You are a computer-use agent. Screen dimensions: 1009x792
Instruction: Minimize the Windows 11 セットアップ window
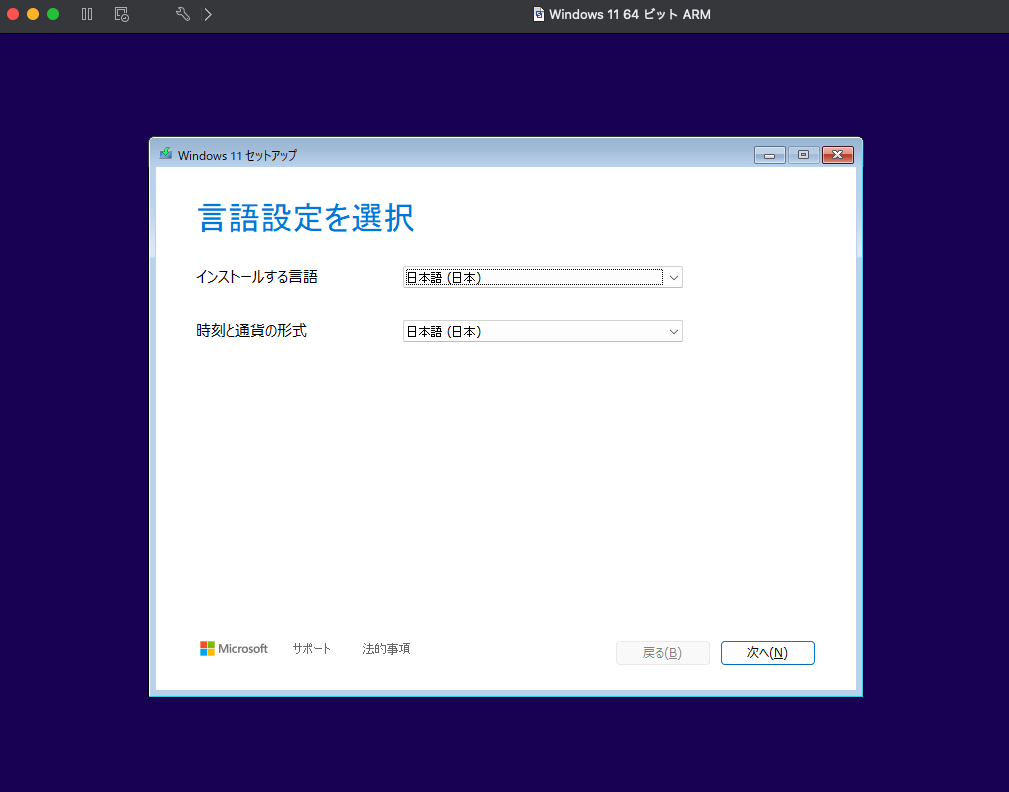[769, 155]
